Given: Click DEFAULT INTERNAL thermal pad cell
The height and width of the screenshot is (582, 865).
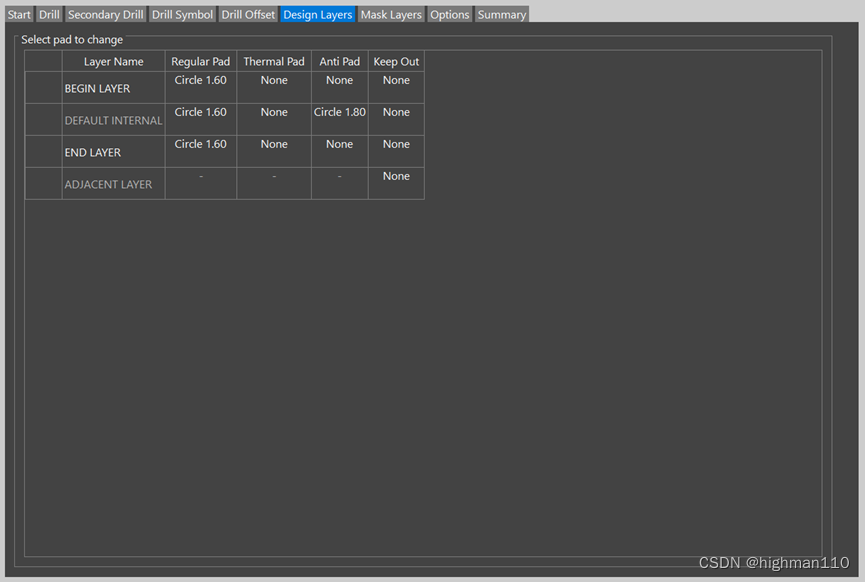Looking at the screenshot, I should click(x=274, y=119).
